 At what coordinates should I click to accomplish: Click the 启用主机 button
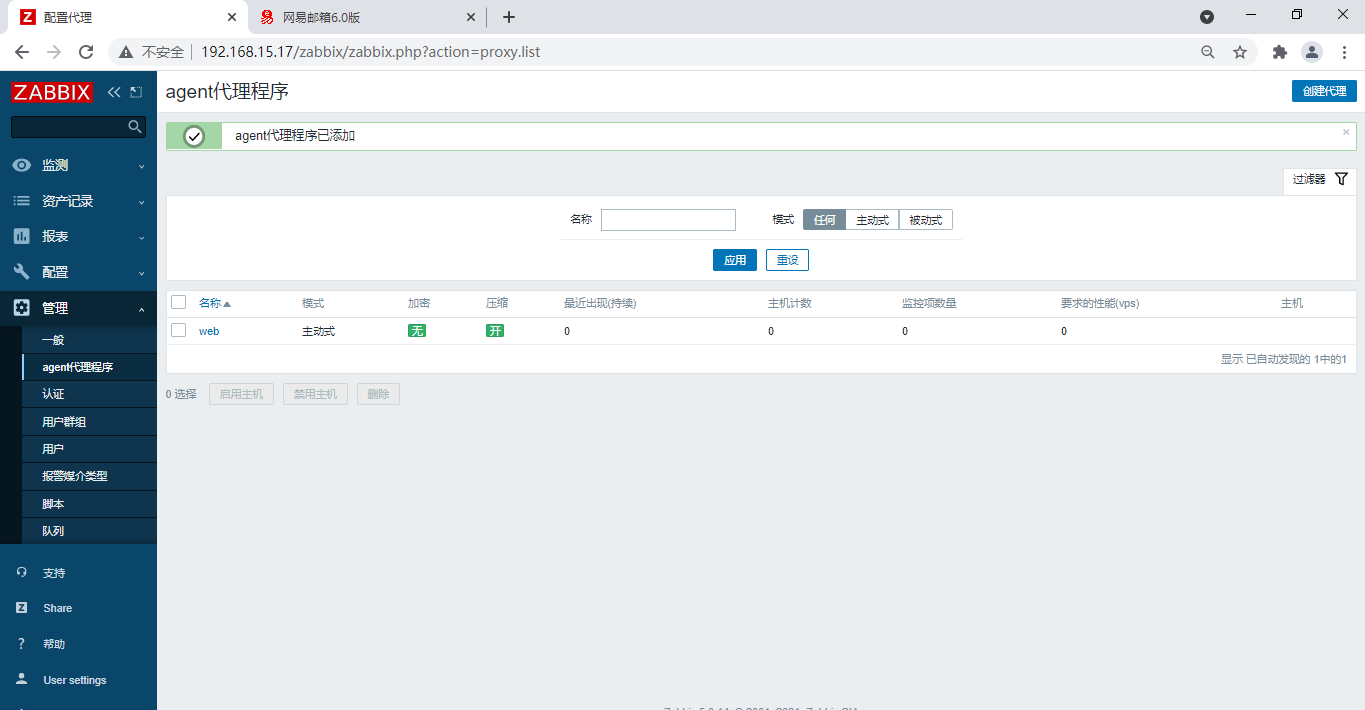click(x=241, y=394)
